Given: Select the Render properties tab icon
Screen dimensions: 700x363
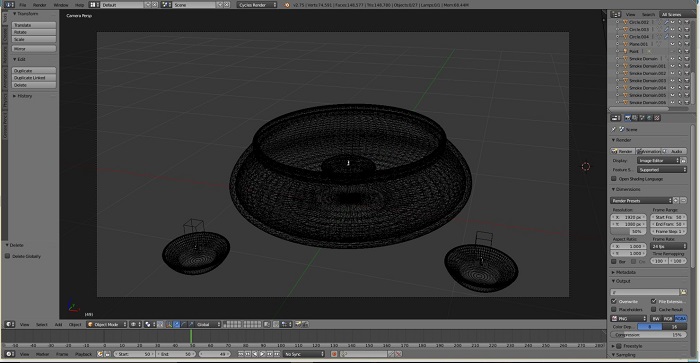Looking at the screenshot, I should coord(628,118).
